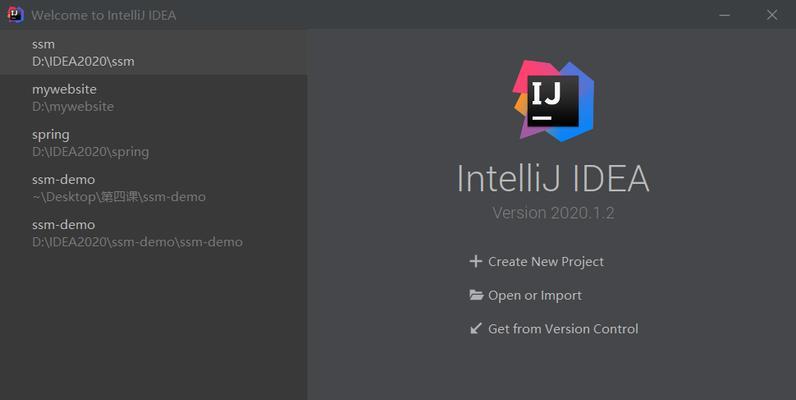Click the folder icon beside Open or Import

pos(476,295)
